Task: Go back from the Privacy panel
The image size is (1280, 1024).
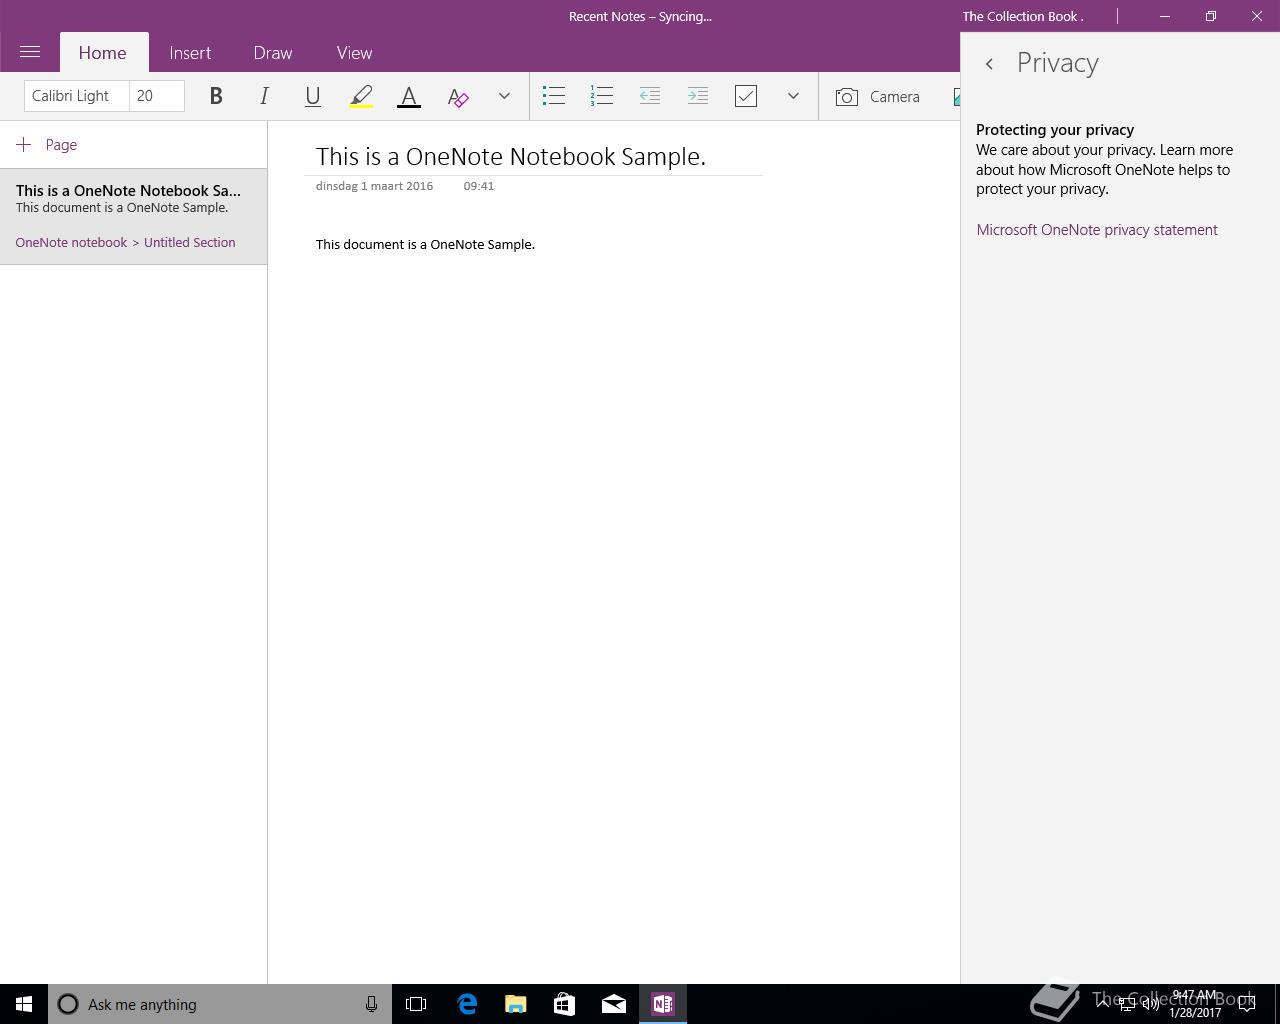Action: [989, 64]
